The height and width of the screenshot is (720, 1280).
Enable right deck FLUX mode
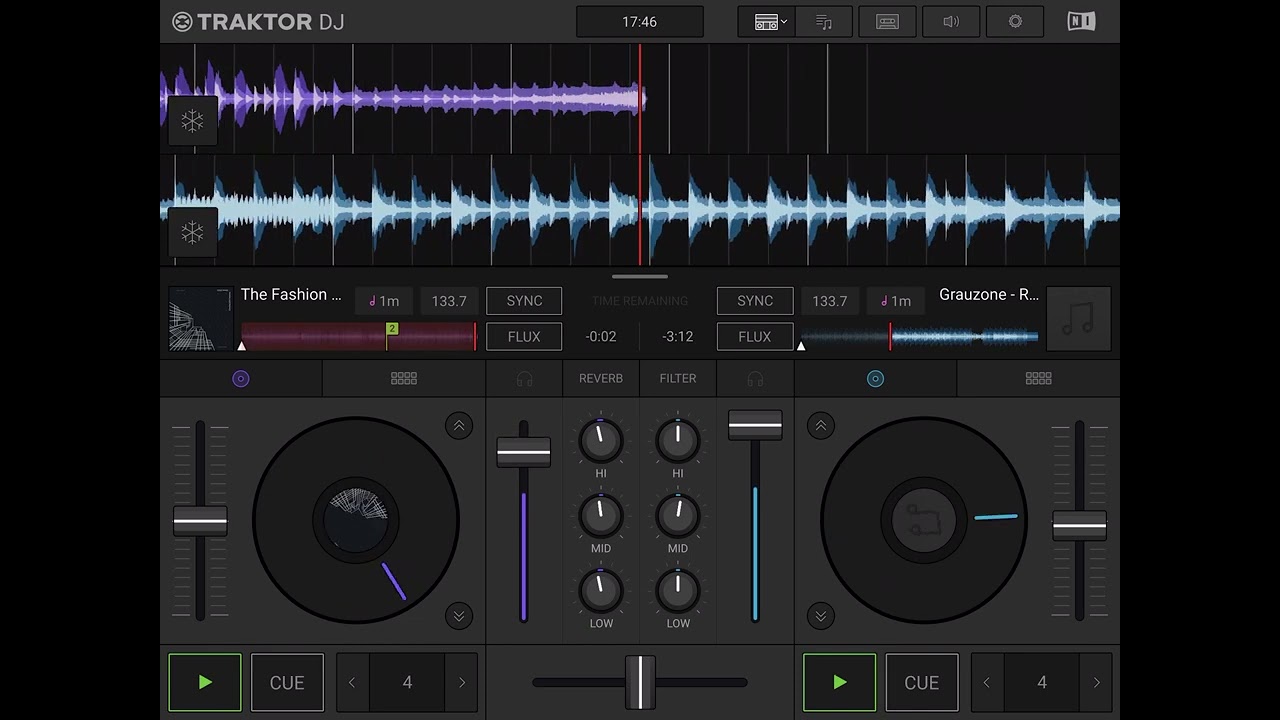pos(755,337)
